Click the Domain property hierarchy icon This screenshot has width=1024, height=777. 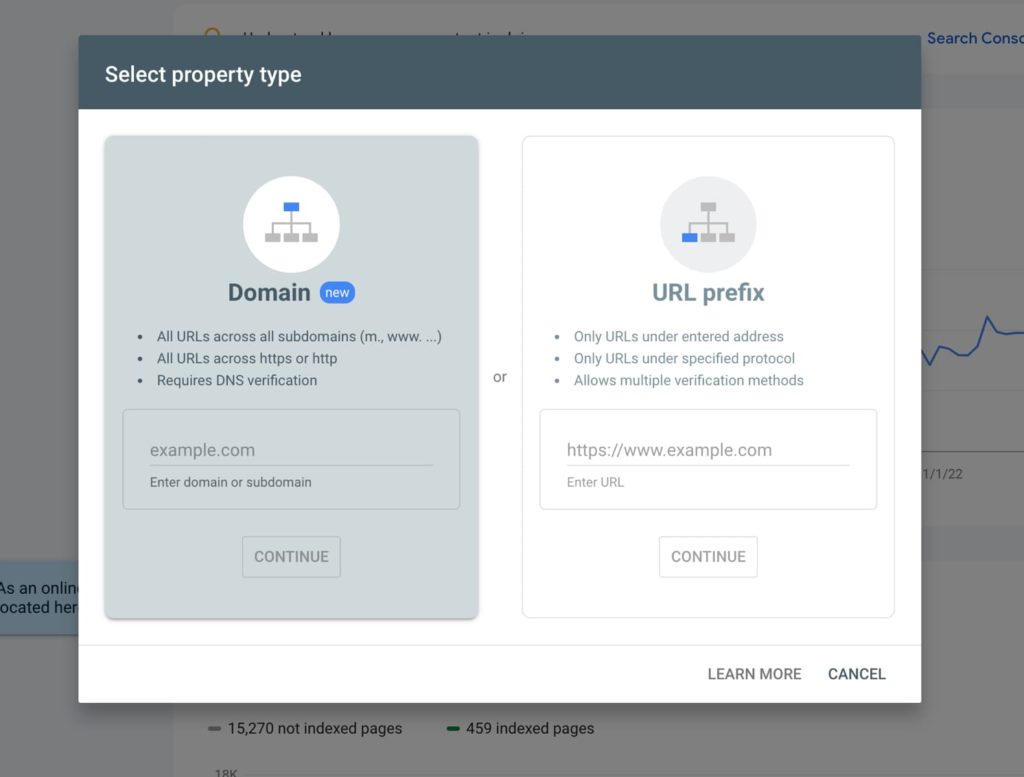pos(291,224)
